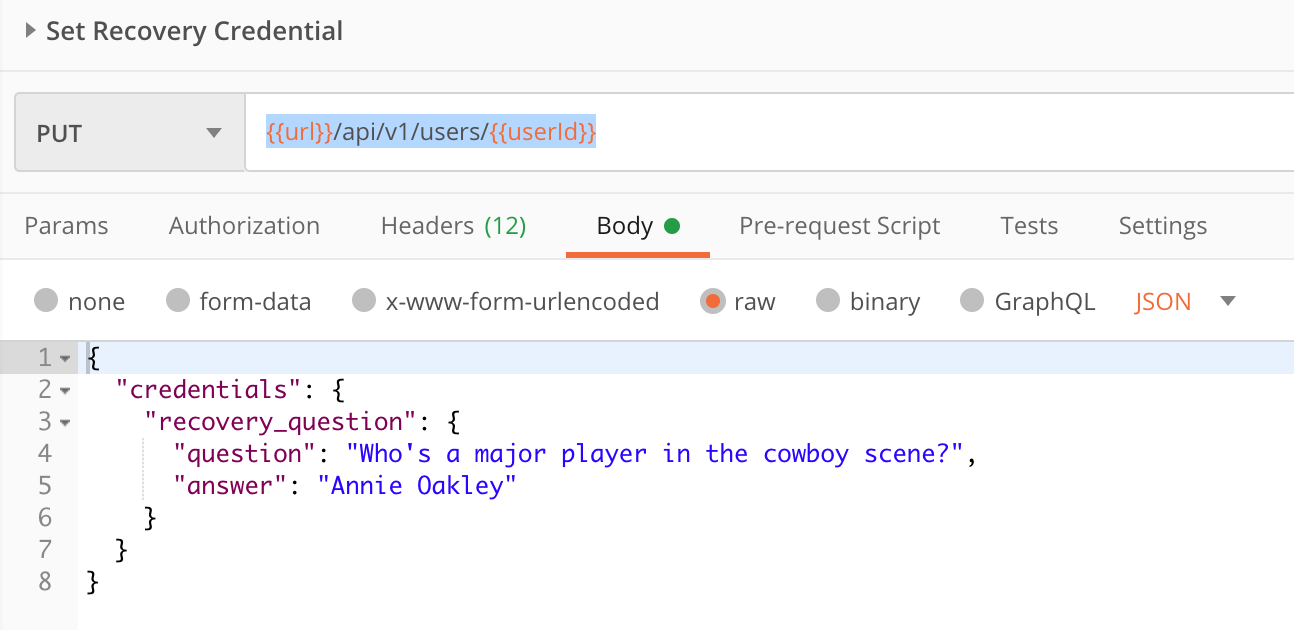1294x630 pixels.
Task: Collapse the credentials block fold arrow
Action: coord(65,390)
